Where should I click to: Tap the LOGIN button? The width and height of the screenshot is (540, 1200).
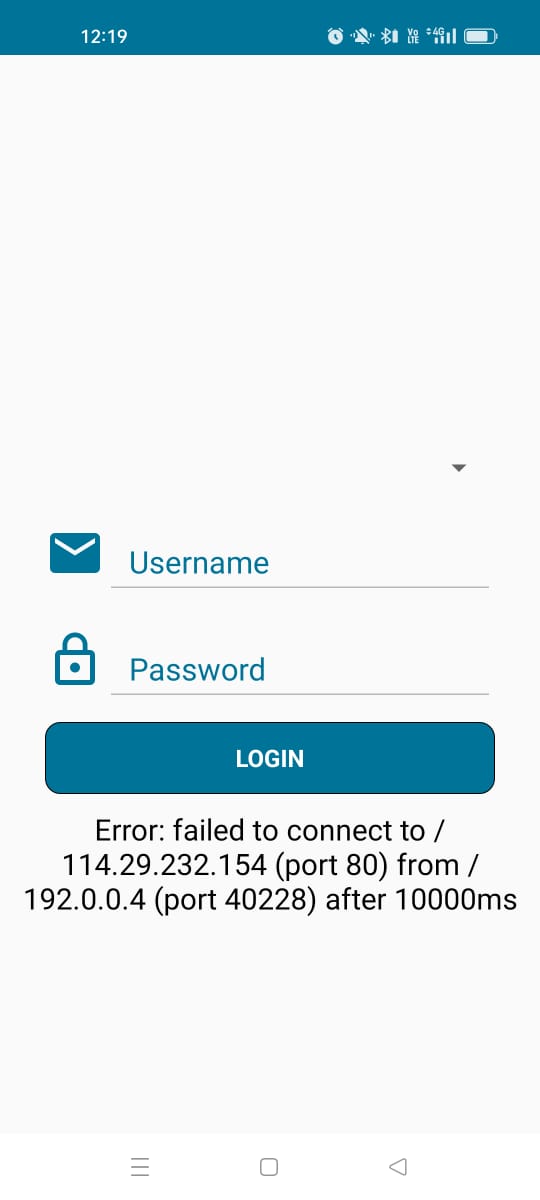click(270, 758)
